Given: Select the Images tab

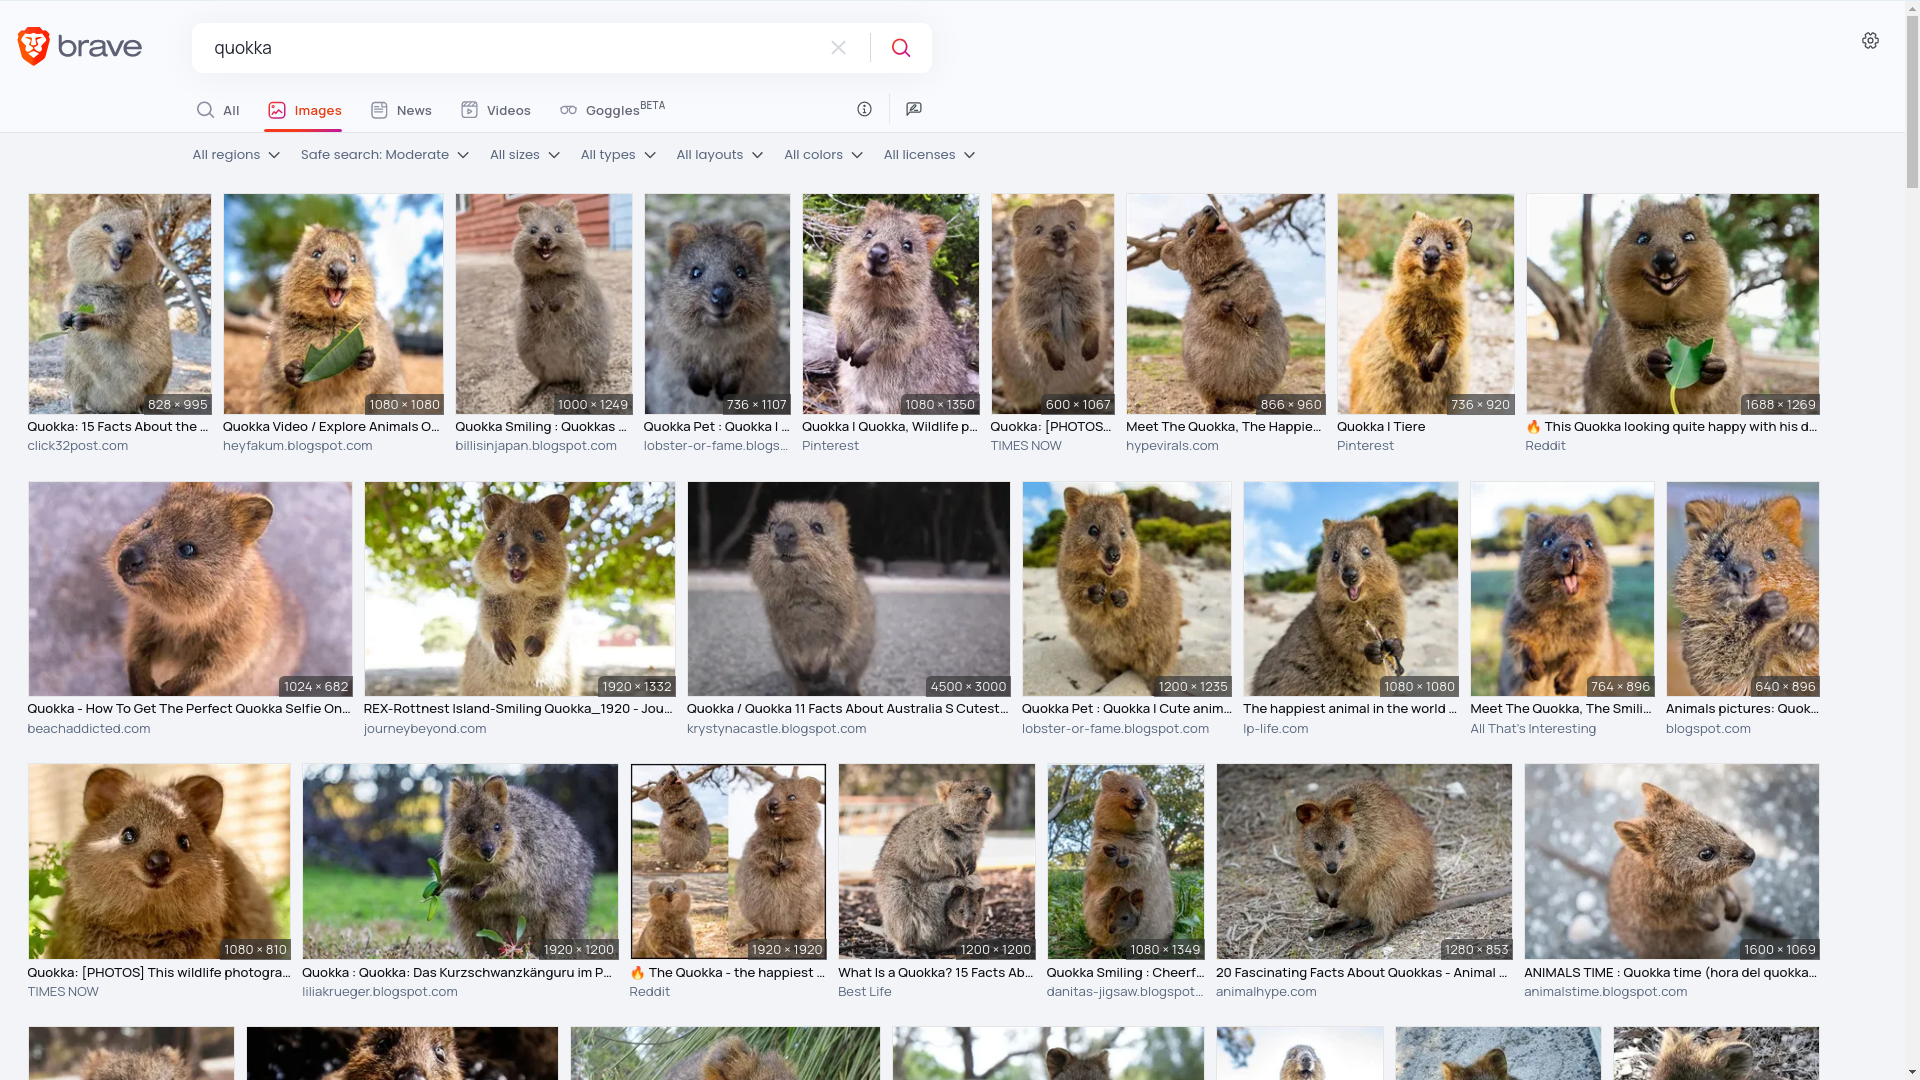Looking at the screenshot, I should [x=304, y=110].
